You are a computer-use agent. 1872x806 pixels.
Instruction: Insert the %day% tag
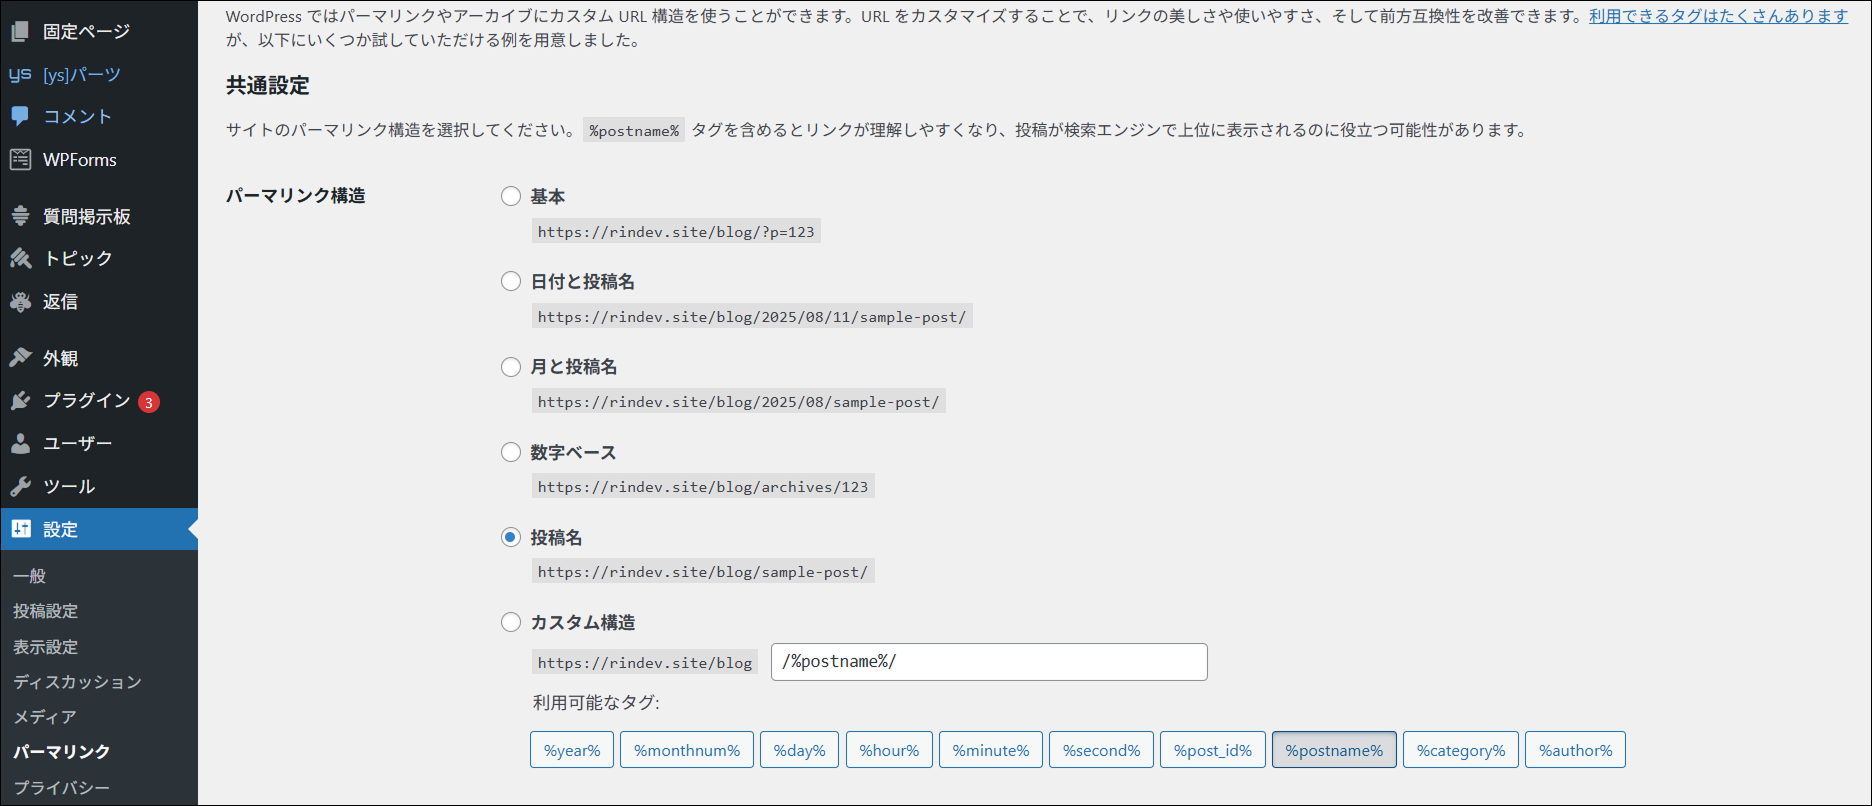[x=800, y=750]
